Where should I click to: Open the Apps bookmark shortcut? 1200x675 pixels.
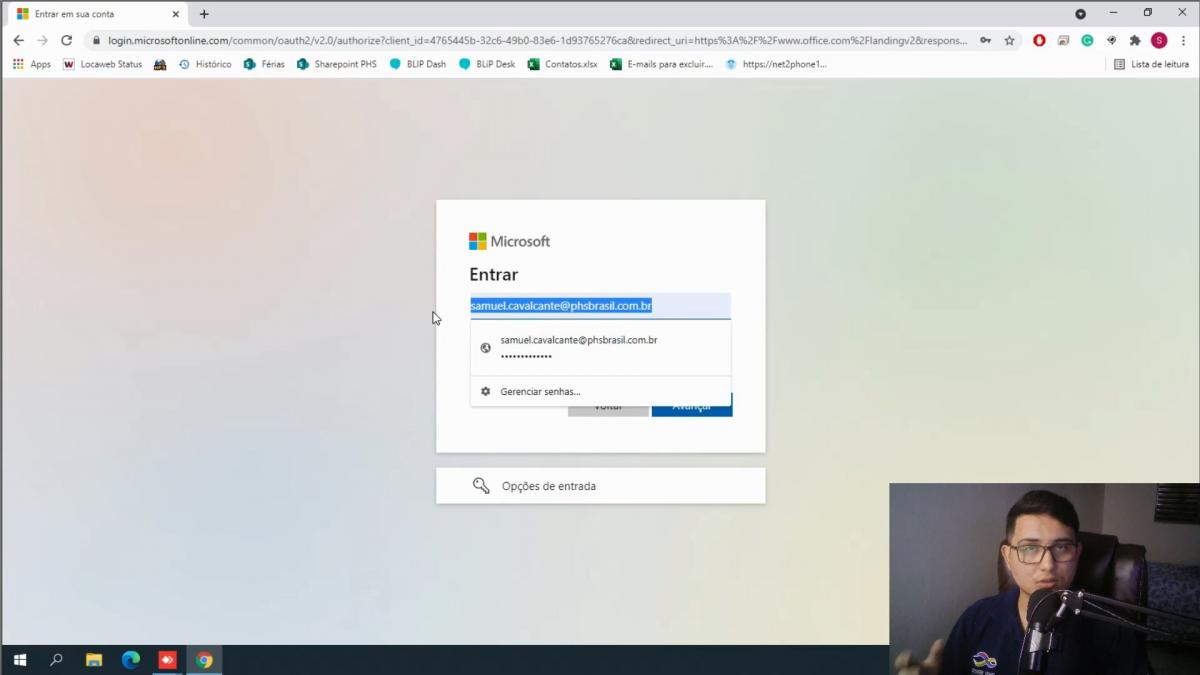(32, 64)
